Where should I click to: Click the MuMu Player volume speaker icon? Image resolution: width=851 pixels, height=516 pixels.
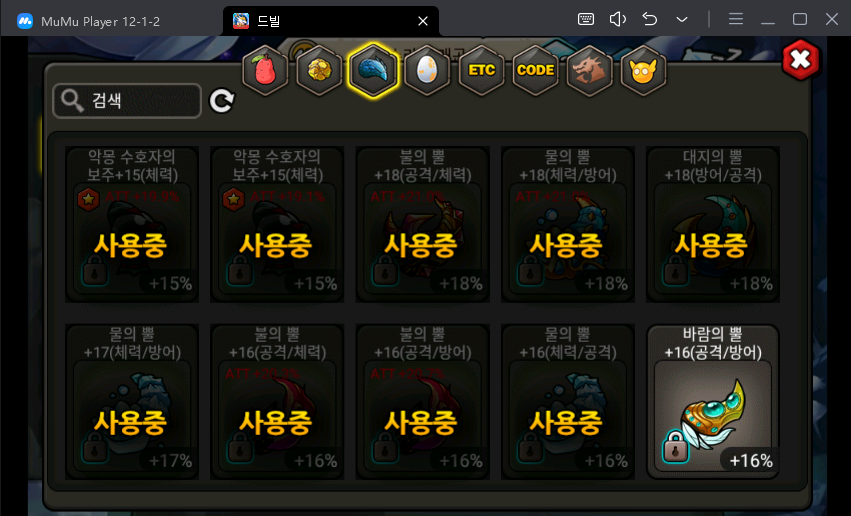[618, 20]
